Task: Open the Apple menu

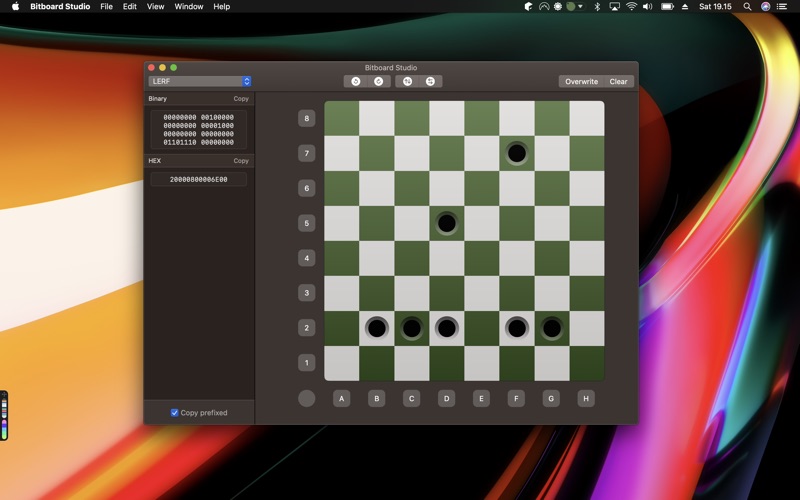Action: coord(15,7)
